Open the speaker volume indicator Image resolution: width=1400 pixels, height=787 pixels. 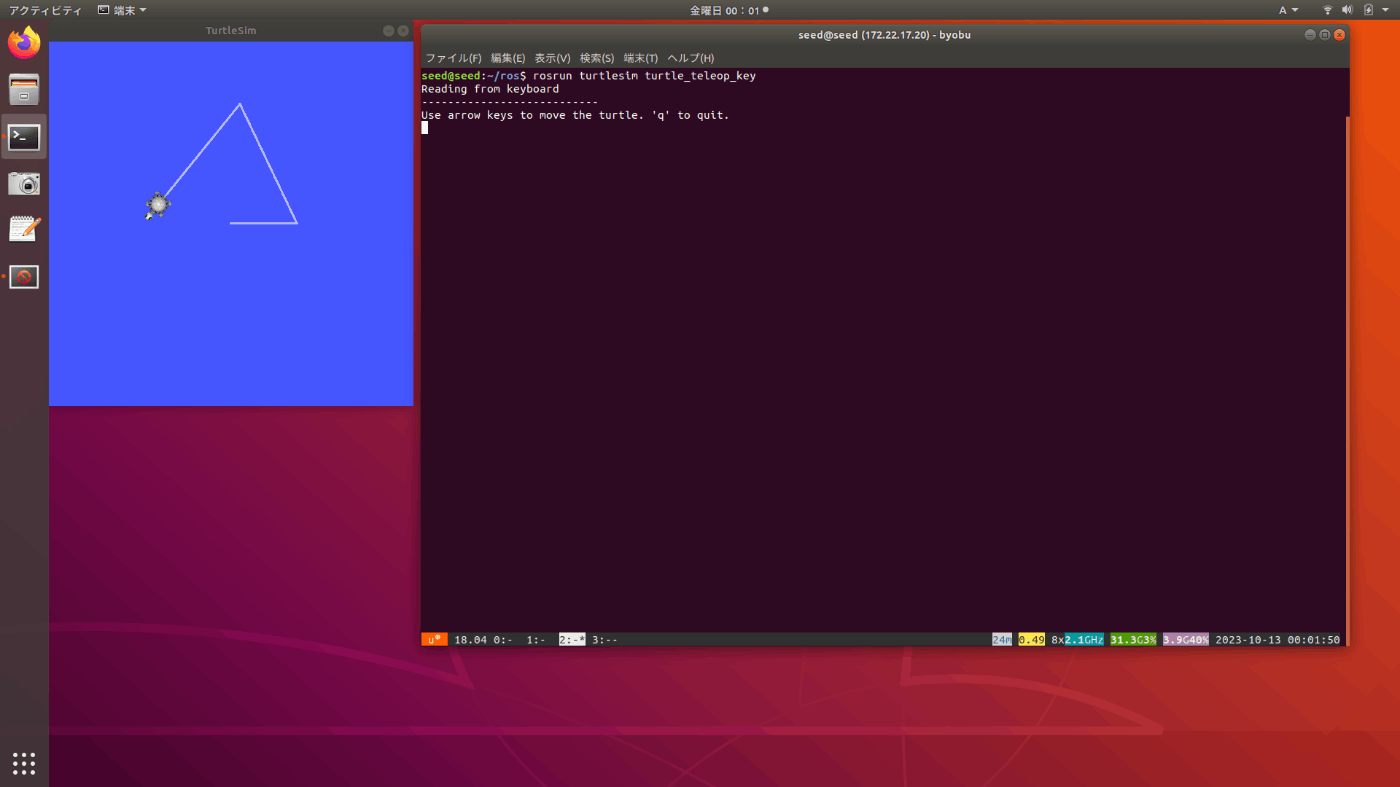tap(1348, 10)
